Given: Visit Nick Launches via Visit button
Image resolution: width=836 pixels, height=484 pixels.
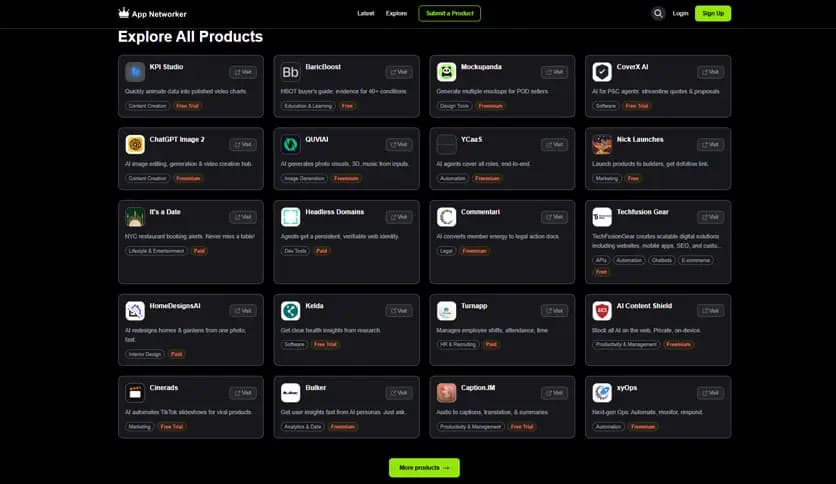Looking at the screenshot, I should [x=711, y=144].
